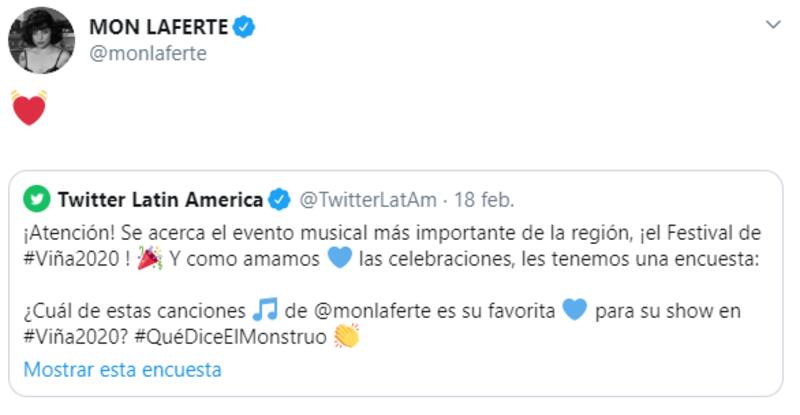Open Twitter Latin America profile name
The width and height of the screenshot is (800, 415).
(160, 197)
